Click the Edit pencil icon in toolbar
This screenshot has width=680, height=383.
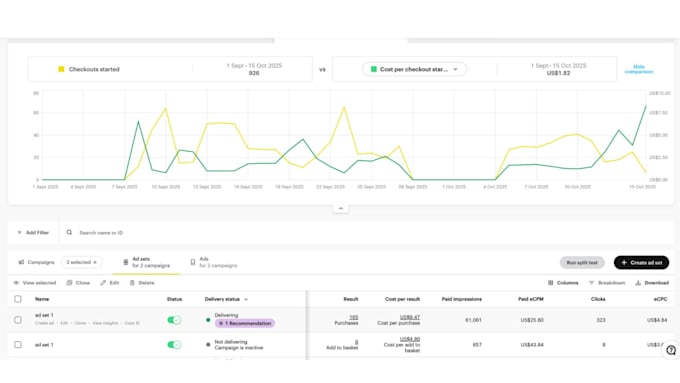(x=103, y=283)
